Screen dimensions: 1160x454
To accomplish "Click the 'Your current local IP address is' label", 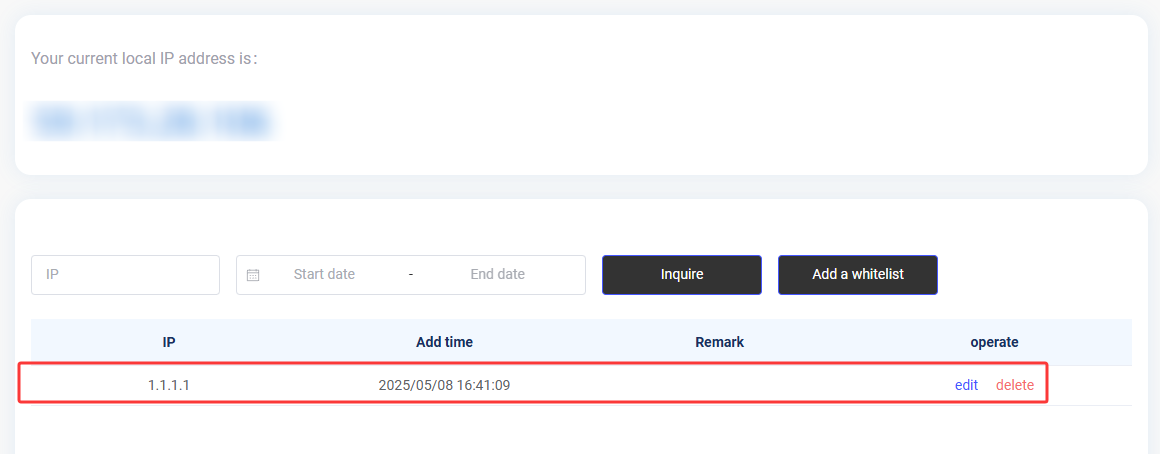I will tap(144, 58).
